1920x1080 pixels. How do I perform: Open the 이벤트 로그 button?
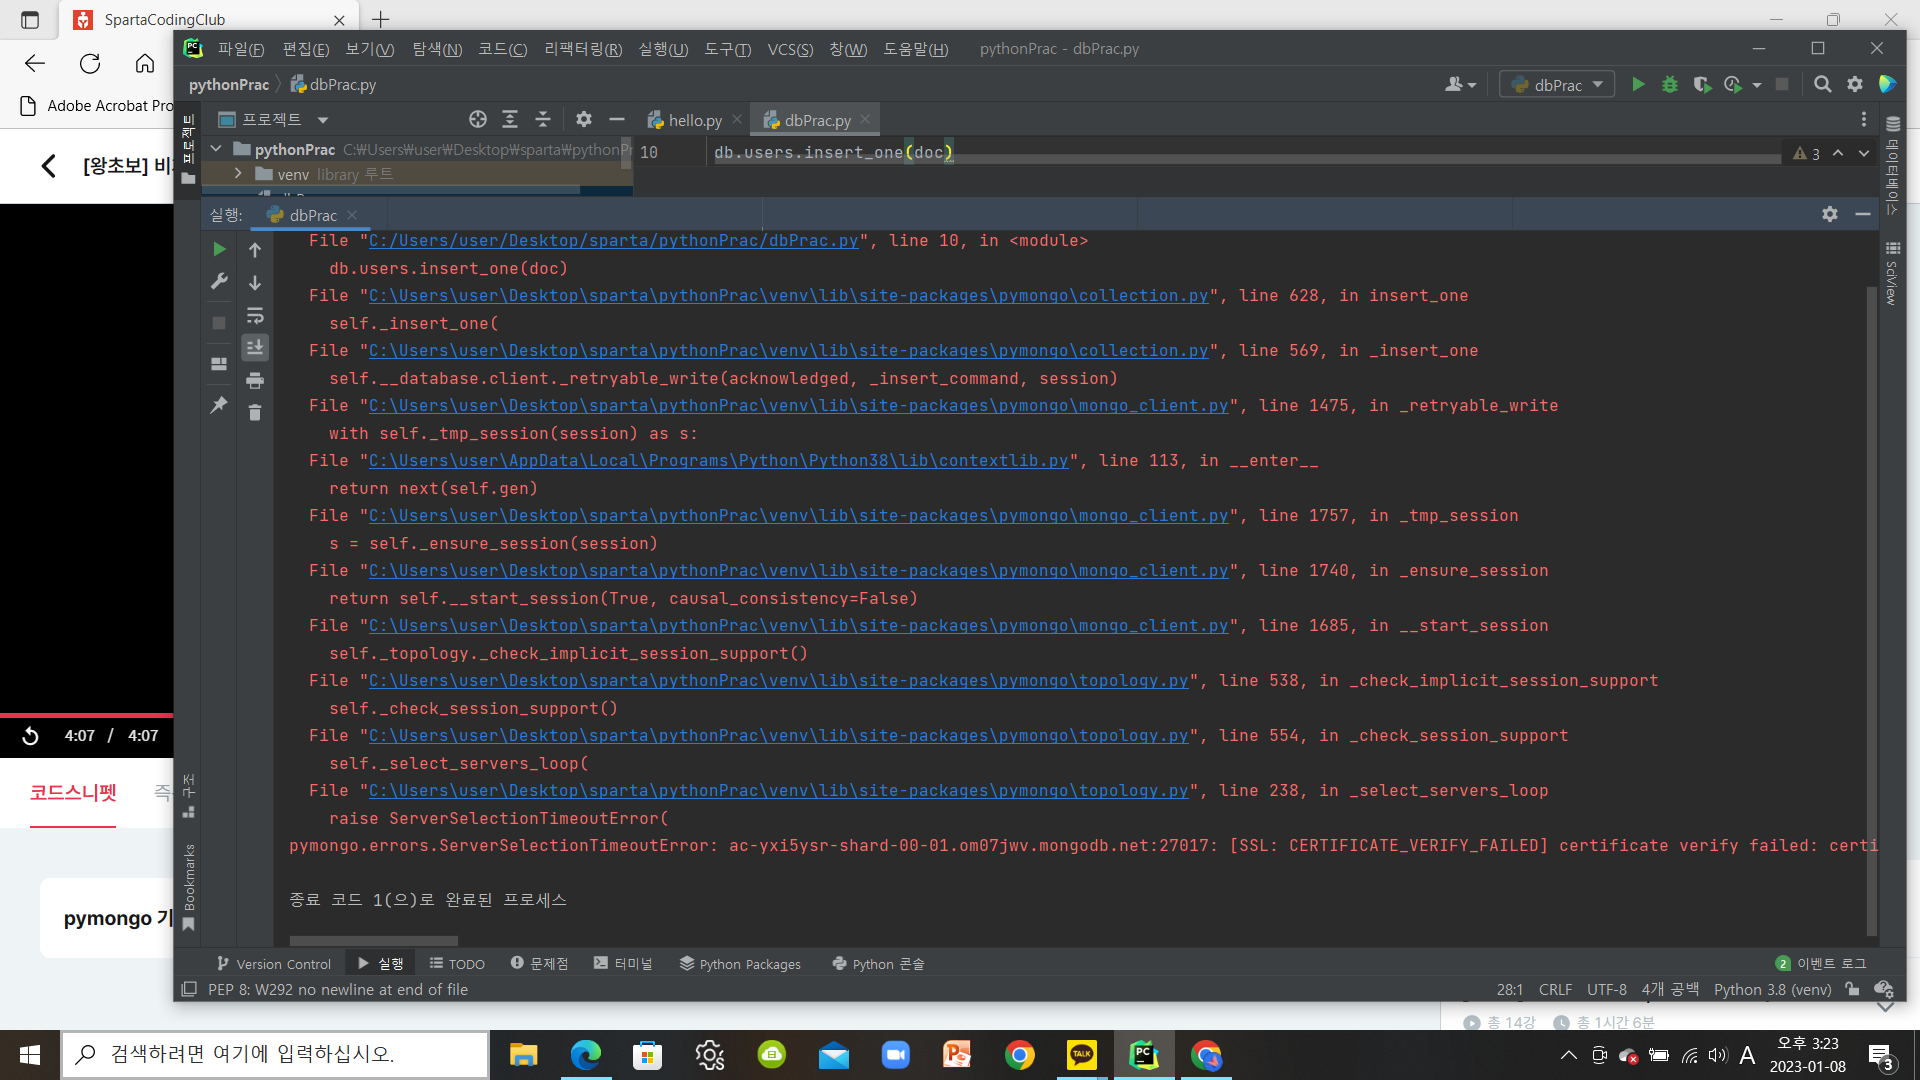coord(1821,964)
